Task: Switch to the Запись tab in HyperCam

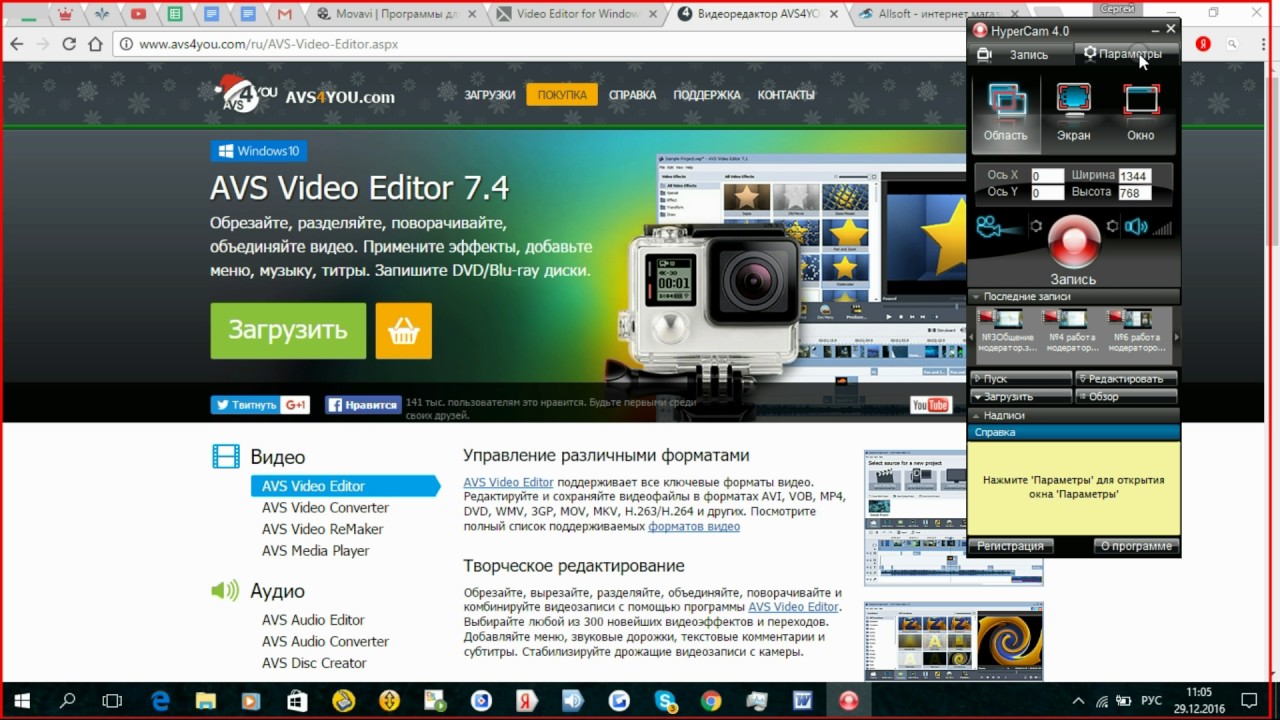Action: pyautogui.click(x=1018, y=55)
